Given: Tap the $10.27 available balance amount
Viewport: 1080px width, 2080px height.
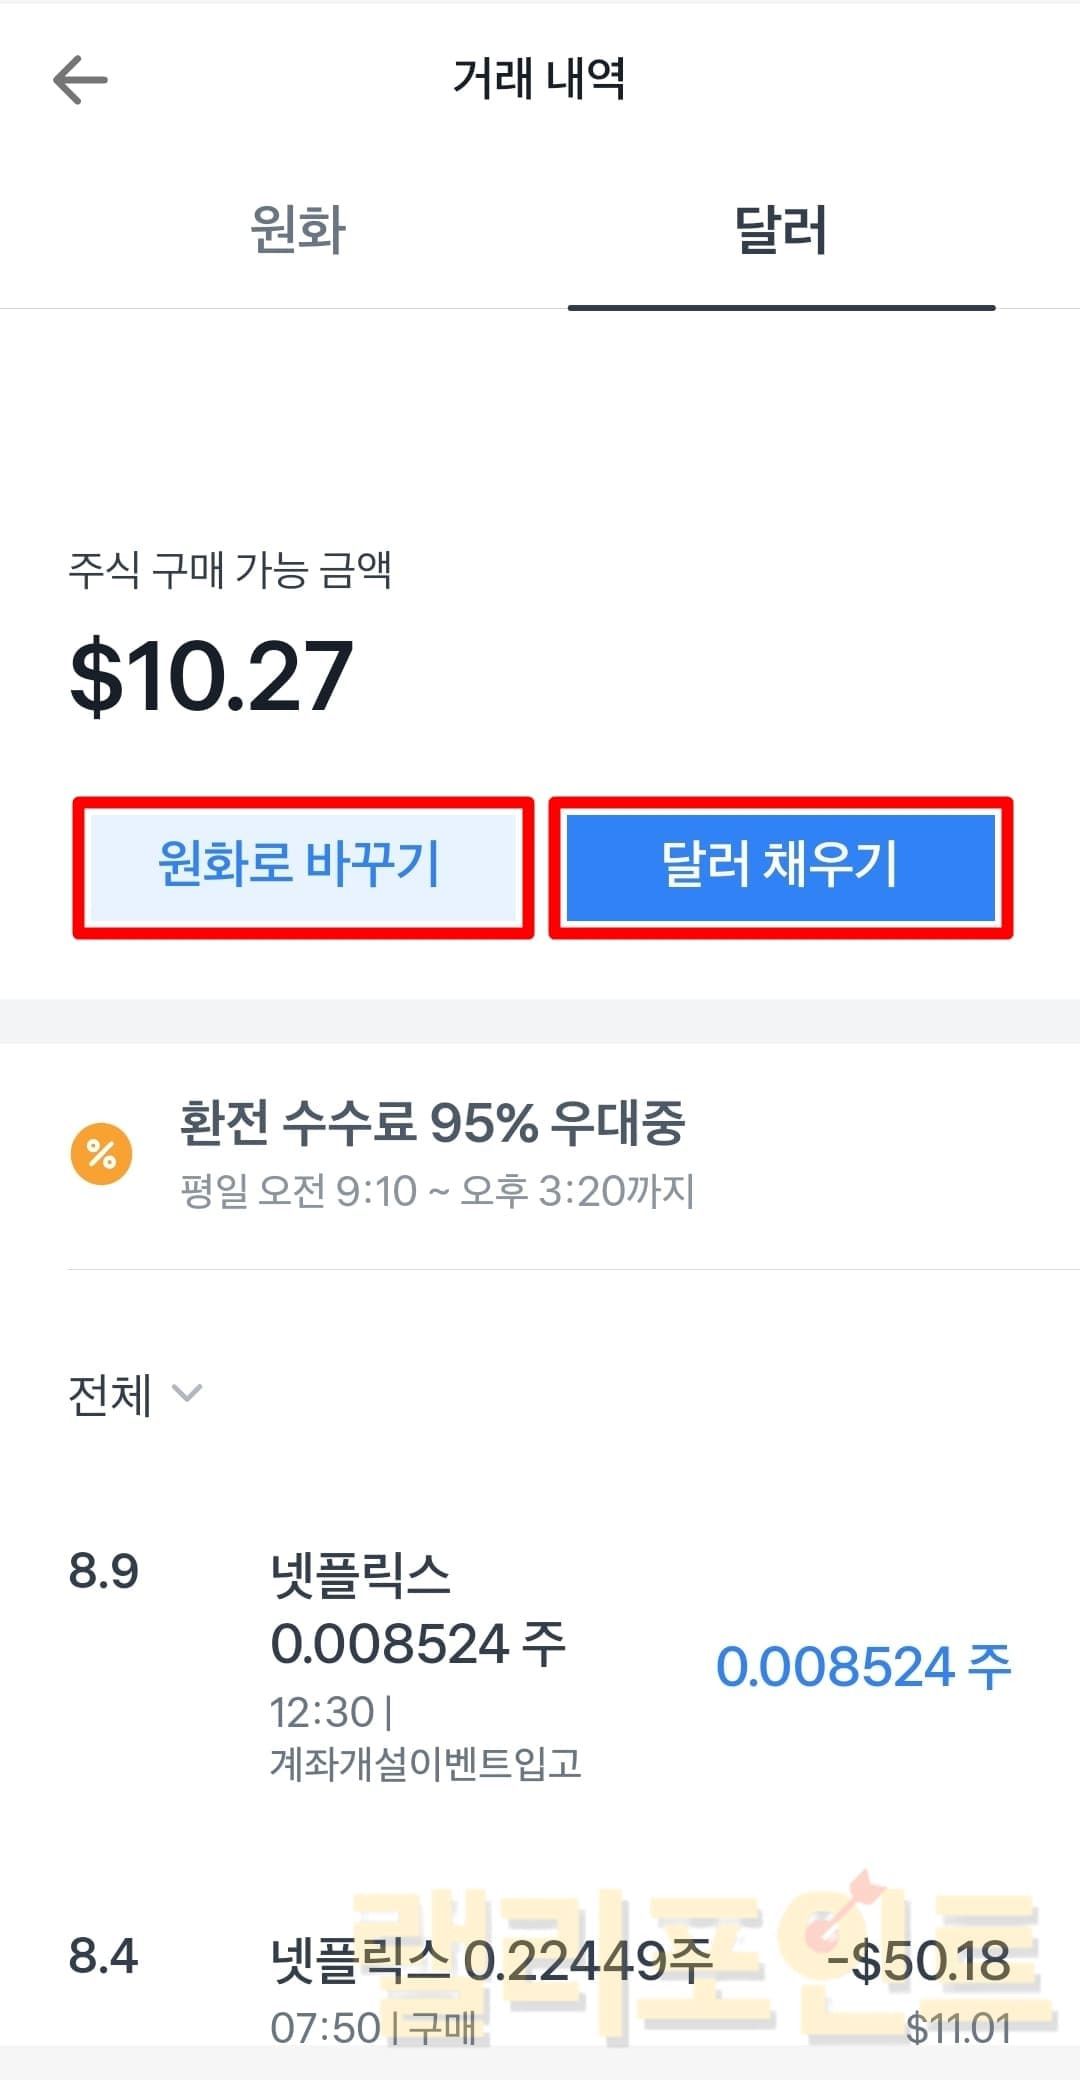Looking at the screenshot, I should [x=211, y=677].
